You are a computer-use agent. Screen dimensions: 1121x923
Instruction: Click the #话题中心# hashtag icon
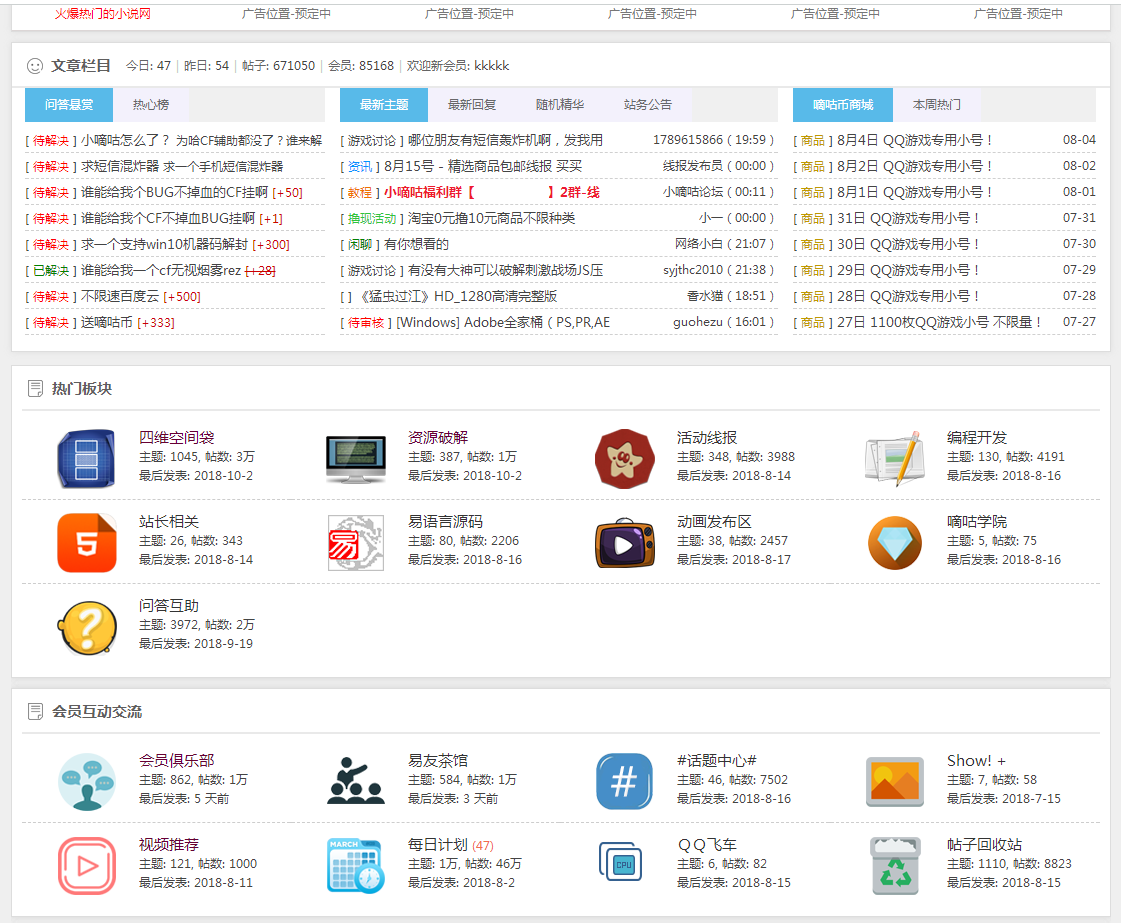pos(625,781)
